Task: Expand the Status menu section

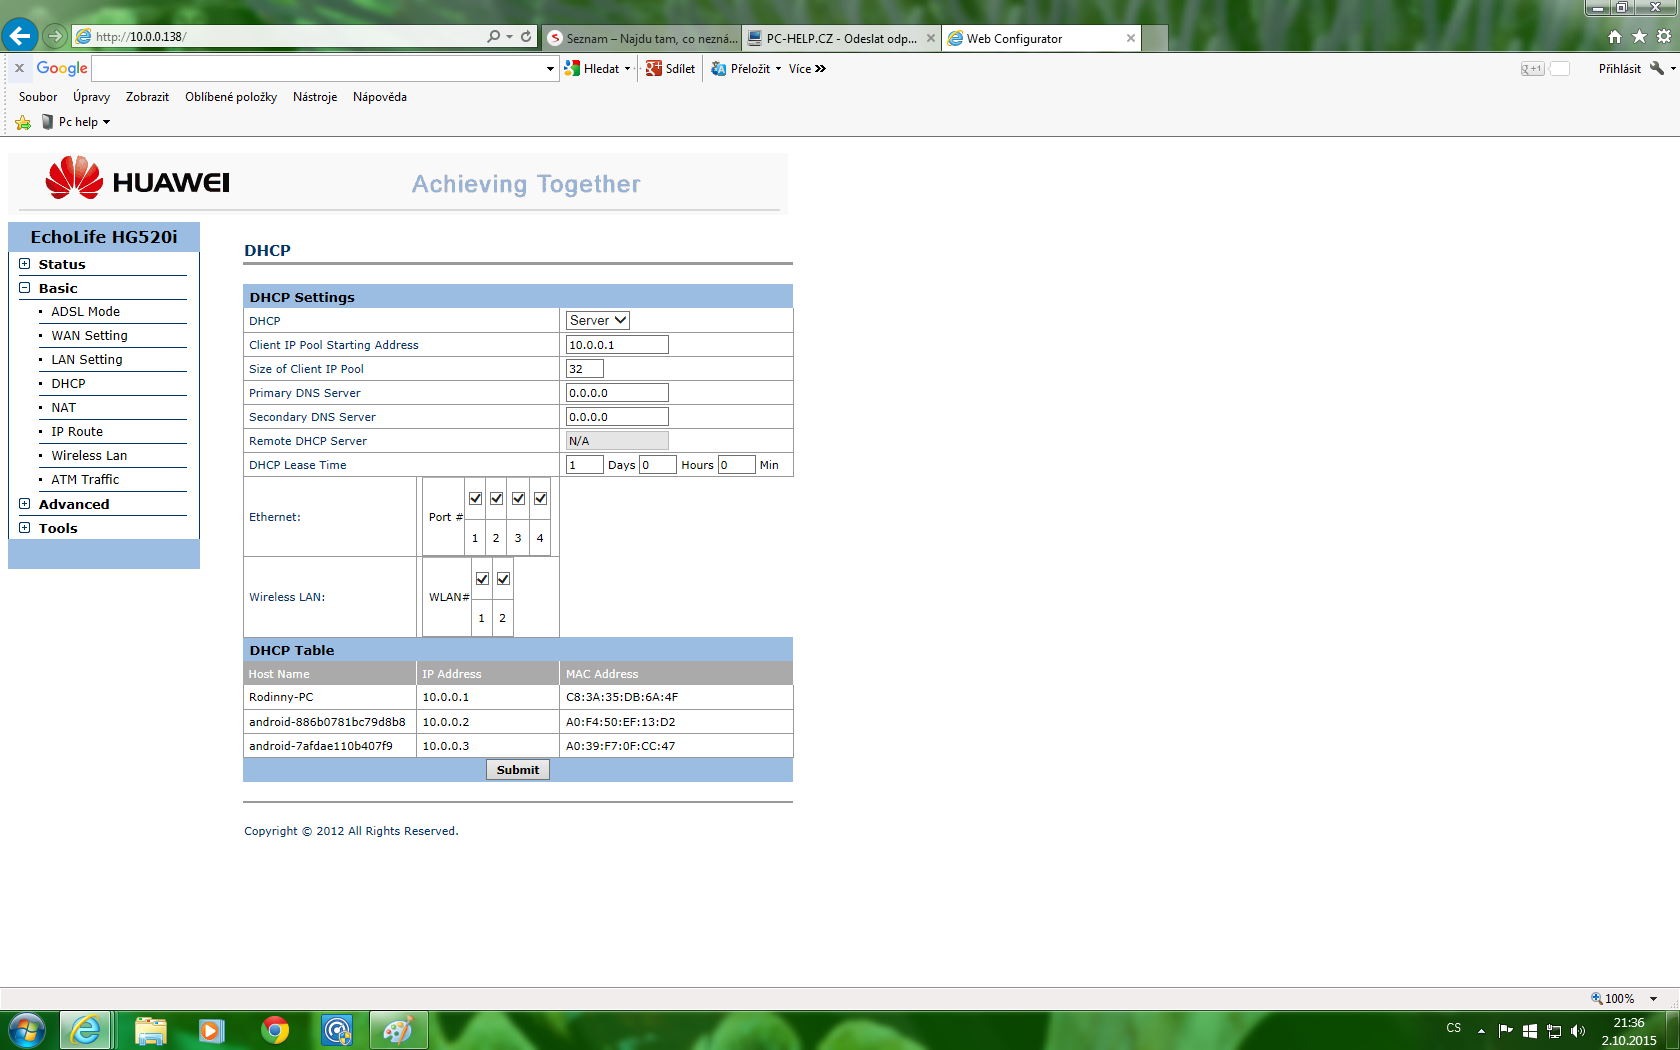Action: 25,264
